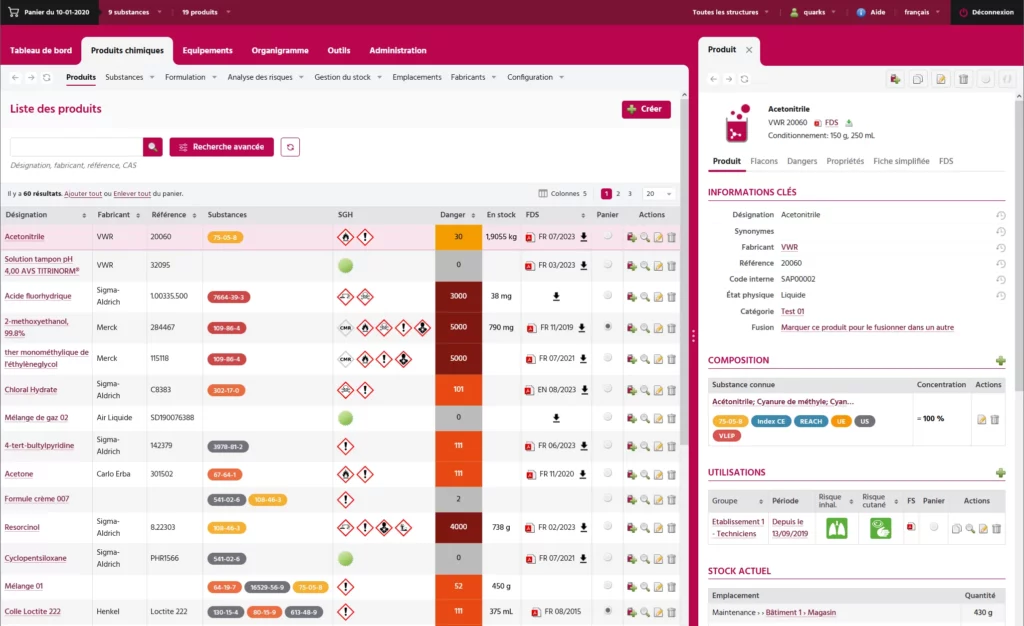Image resolution: width=1024 pixels, height=626 pixels.
Task: Click the Ajouter tout link
Action: point(82,194)
